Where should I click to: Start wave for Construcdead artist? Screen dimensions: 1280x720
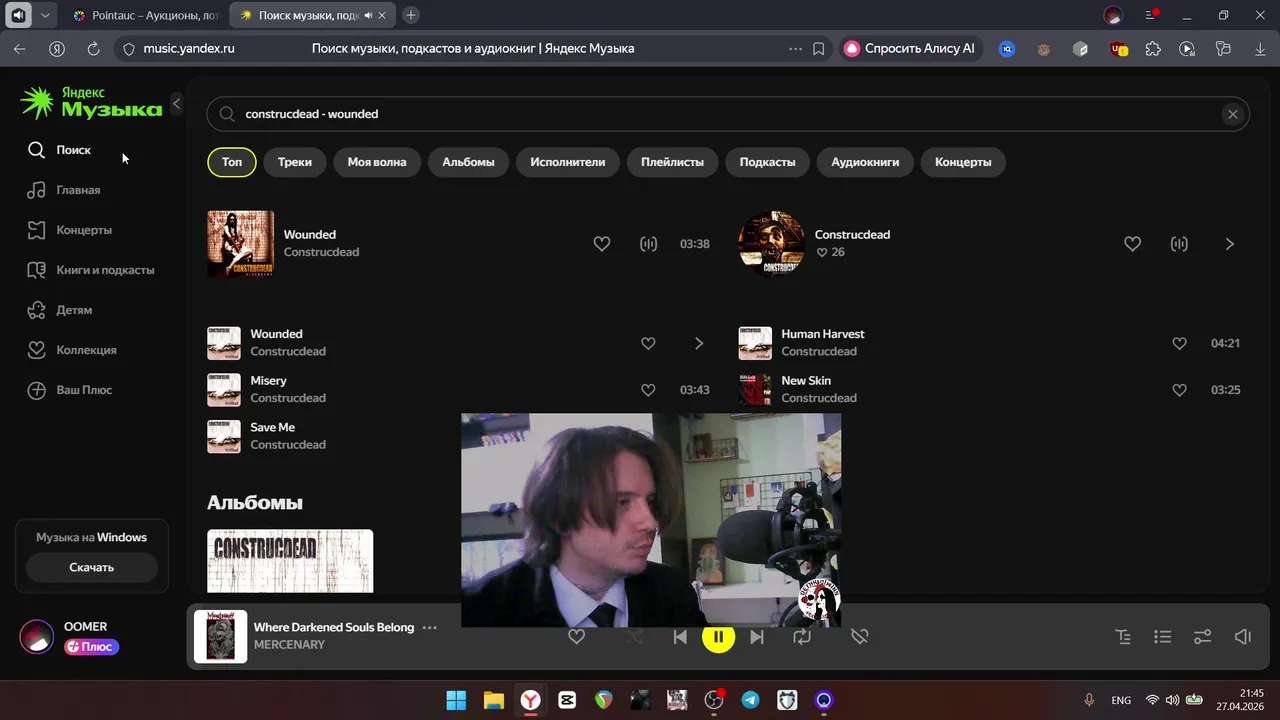coord(1179,244)
